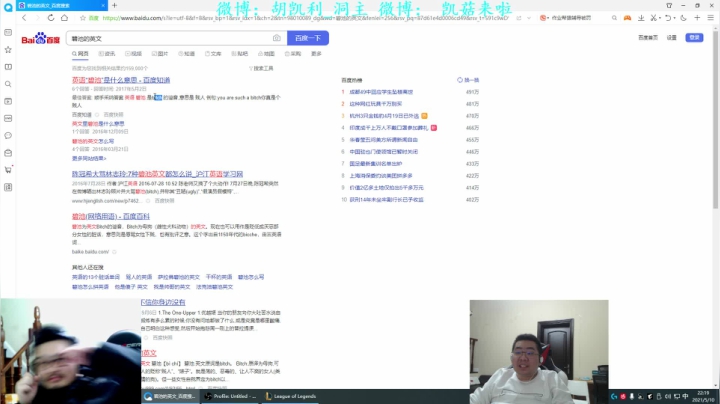Switch to the 知道 tab
The width and height of the screenshot is (720, 404).
point(186,54)
